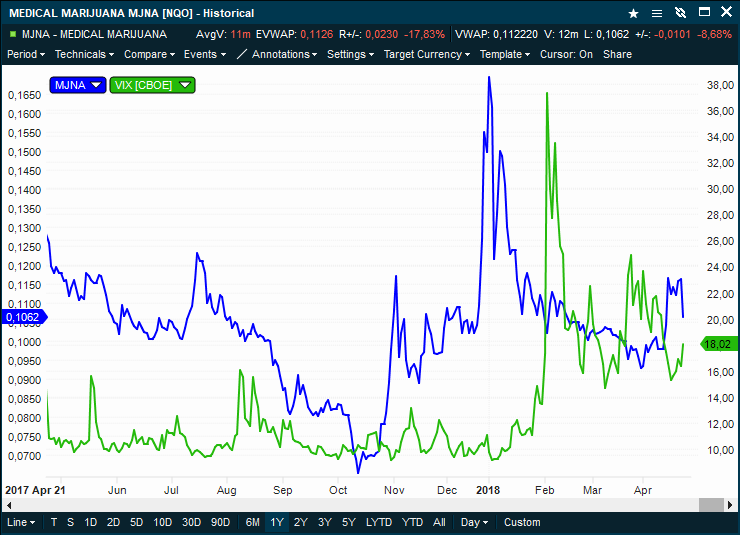Select the All time range
The height and width of the screenshot is (535, 740).
439,522
